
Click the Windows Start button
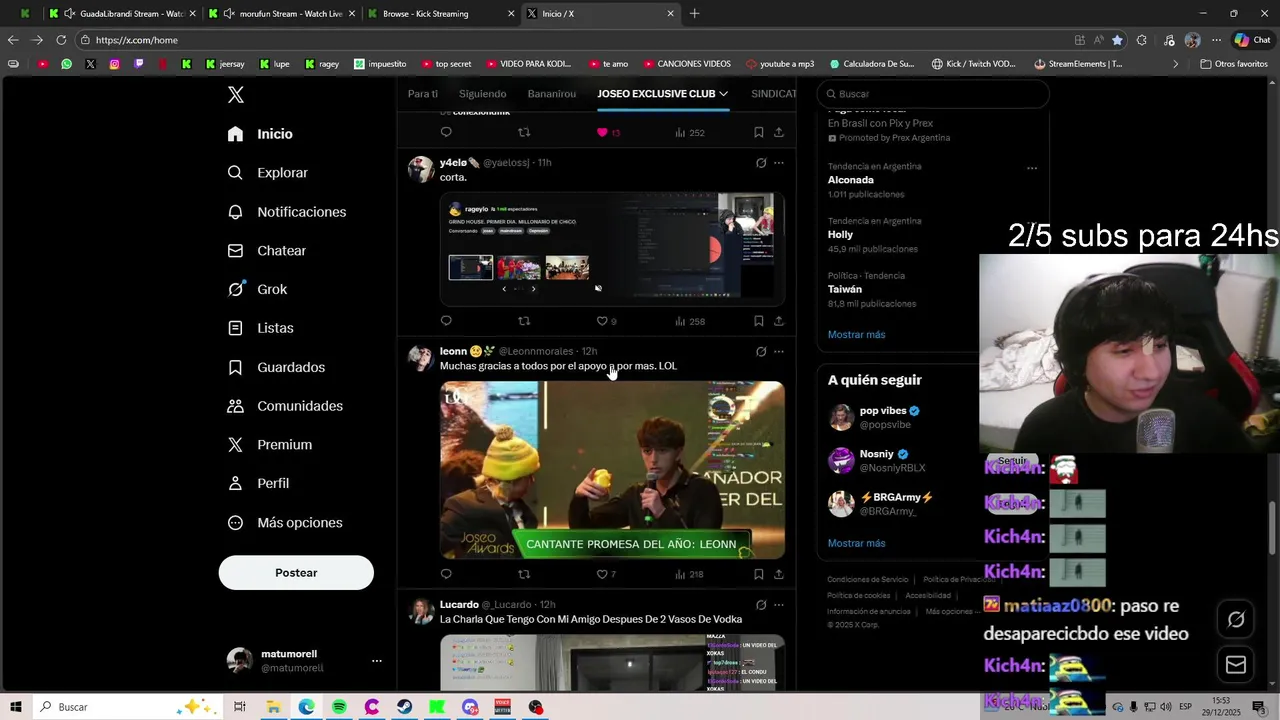pyautogui.click(x=16, y=707)
